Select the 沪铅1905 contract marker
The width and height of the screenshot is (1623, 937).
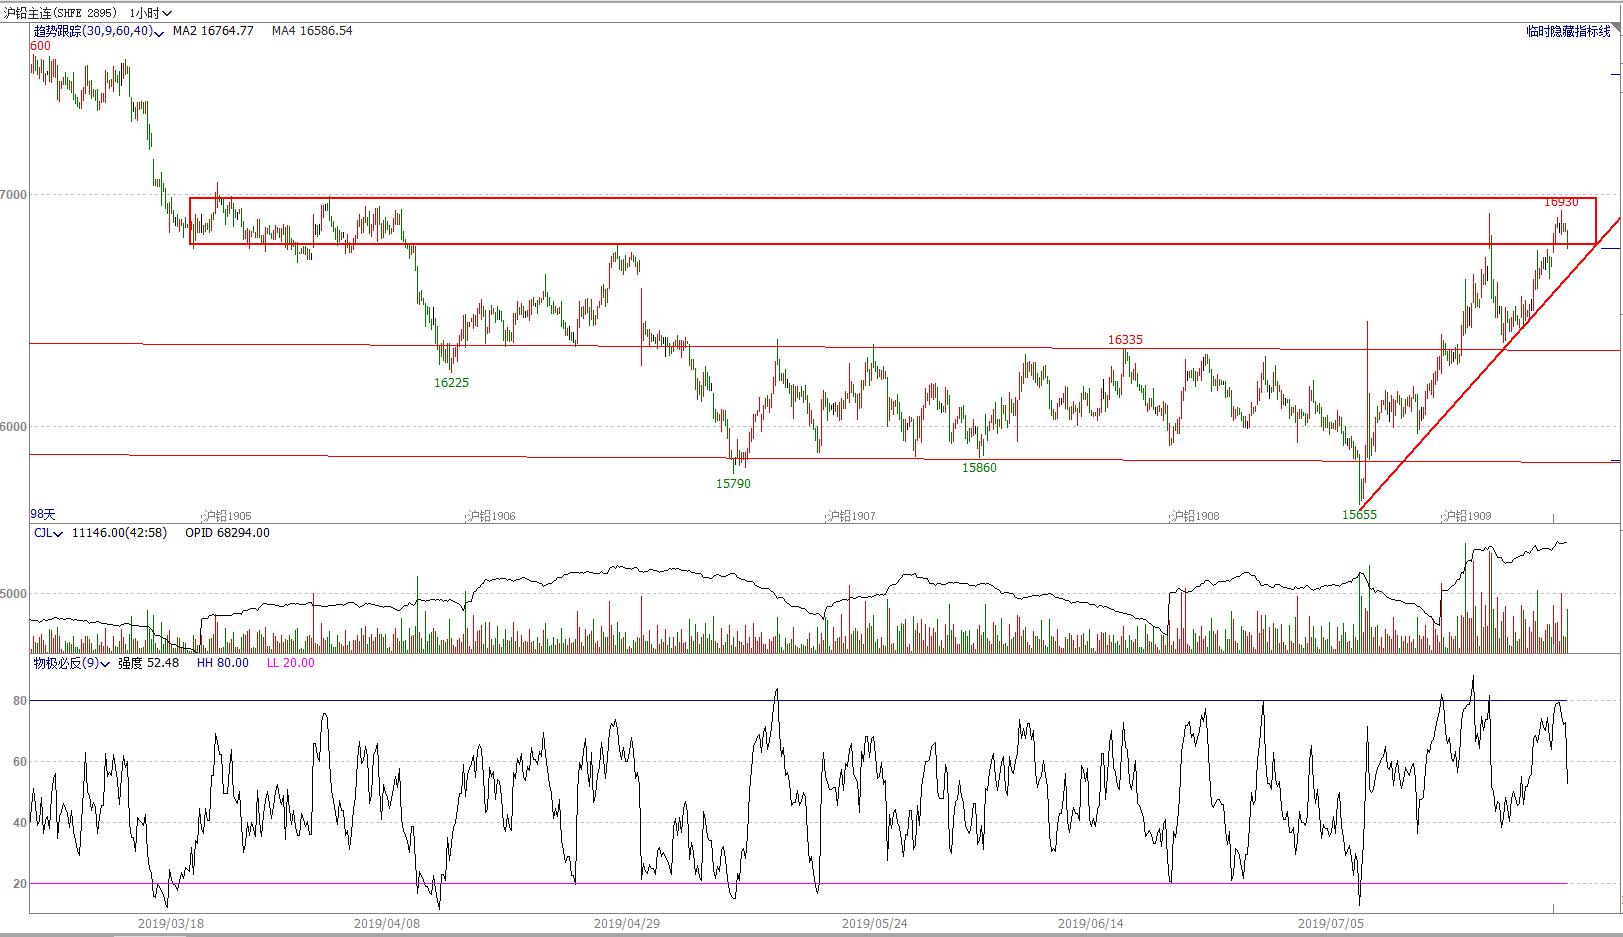226,516
